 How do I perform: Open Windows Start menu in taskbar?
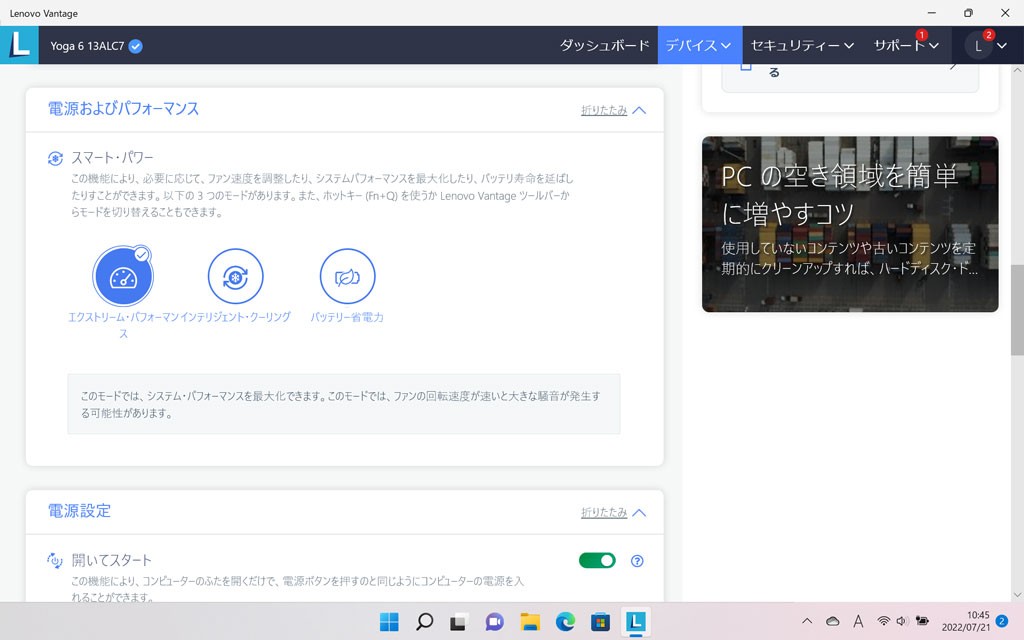click(x=388, y=622)
